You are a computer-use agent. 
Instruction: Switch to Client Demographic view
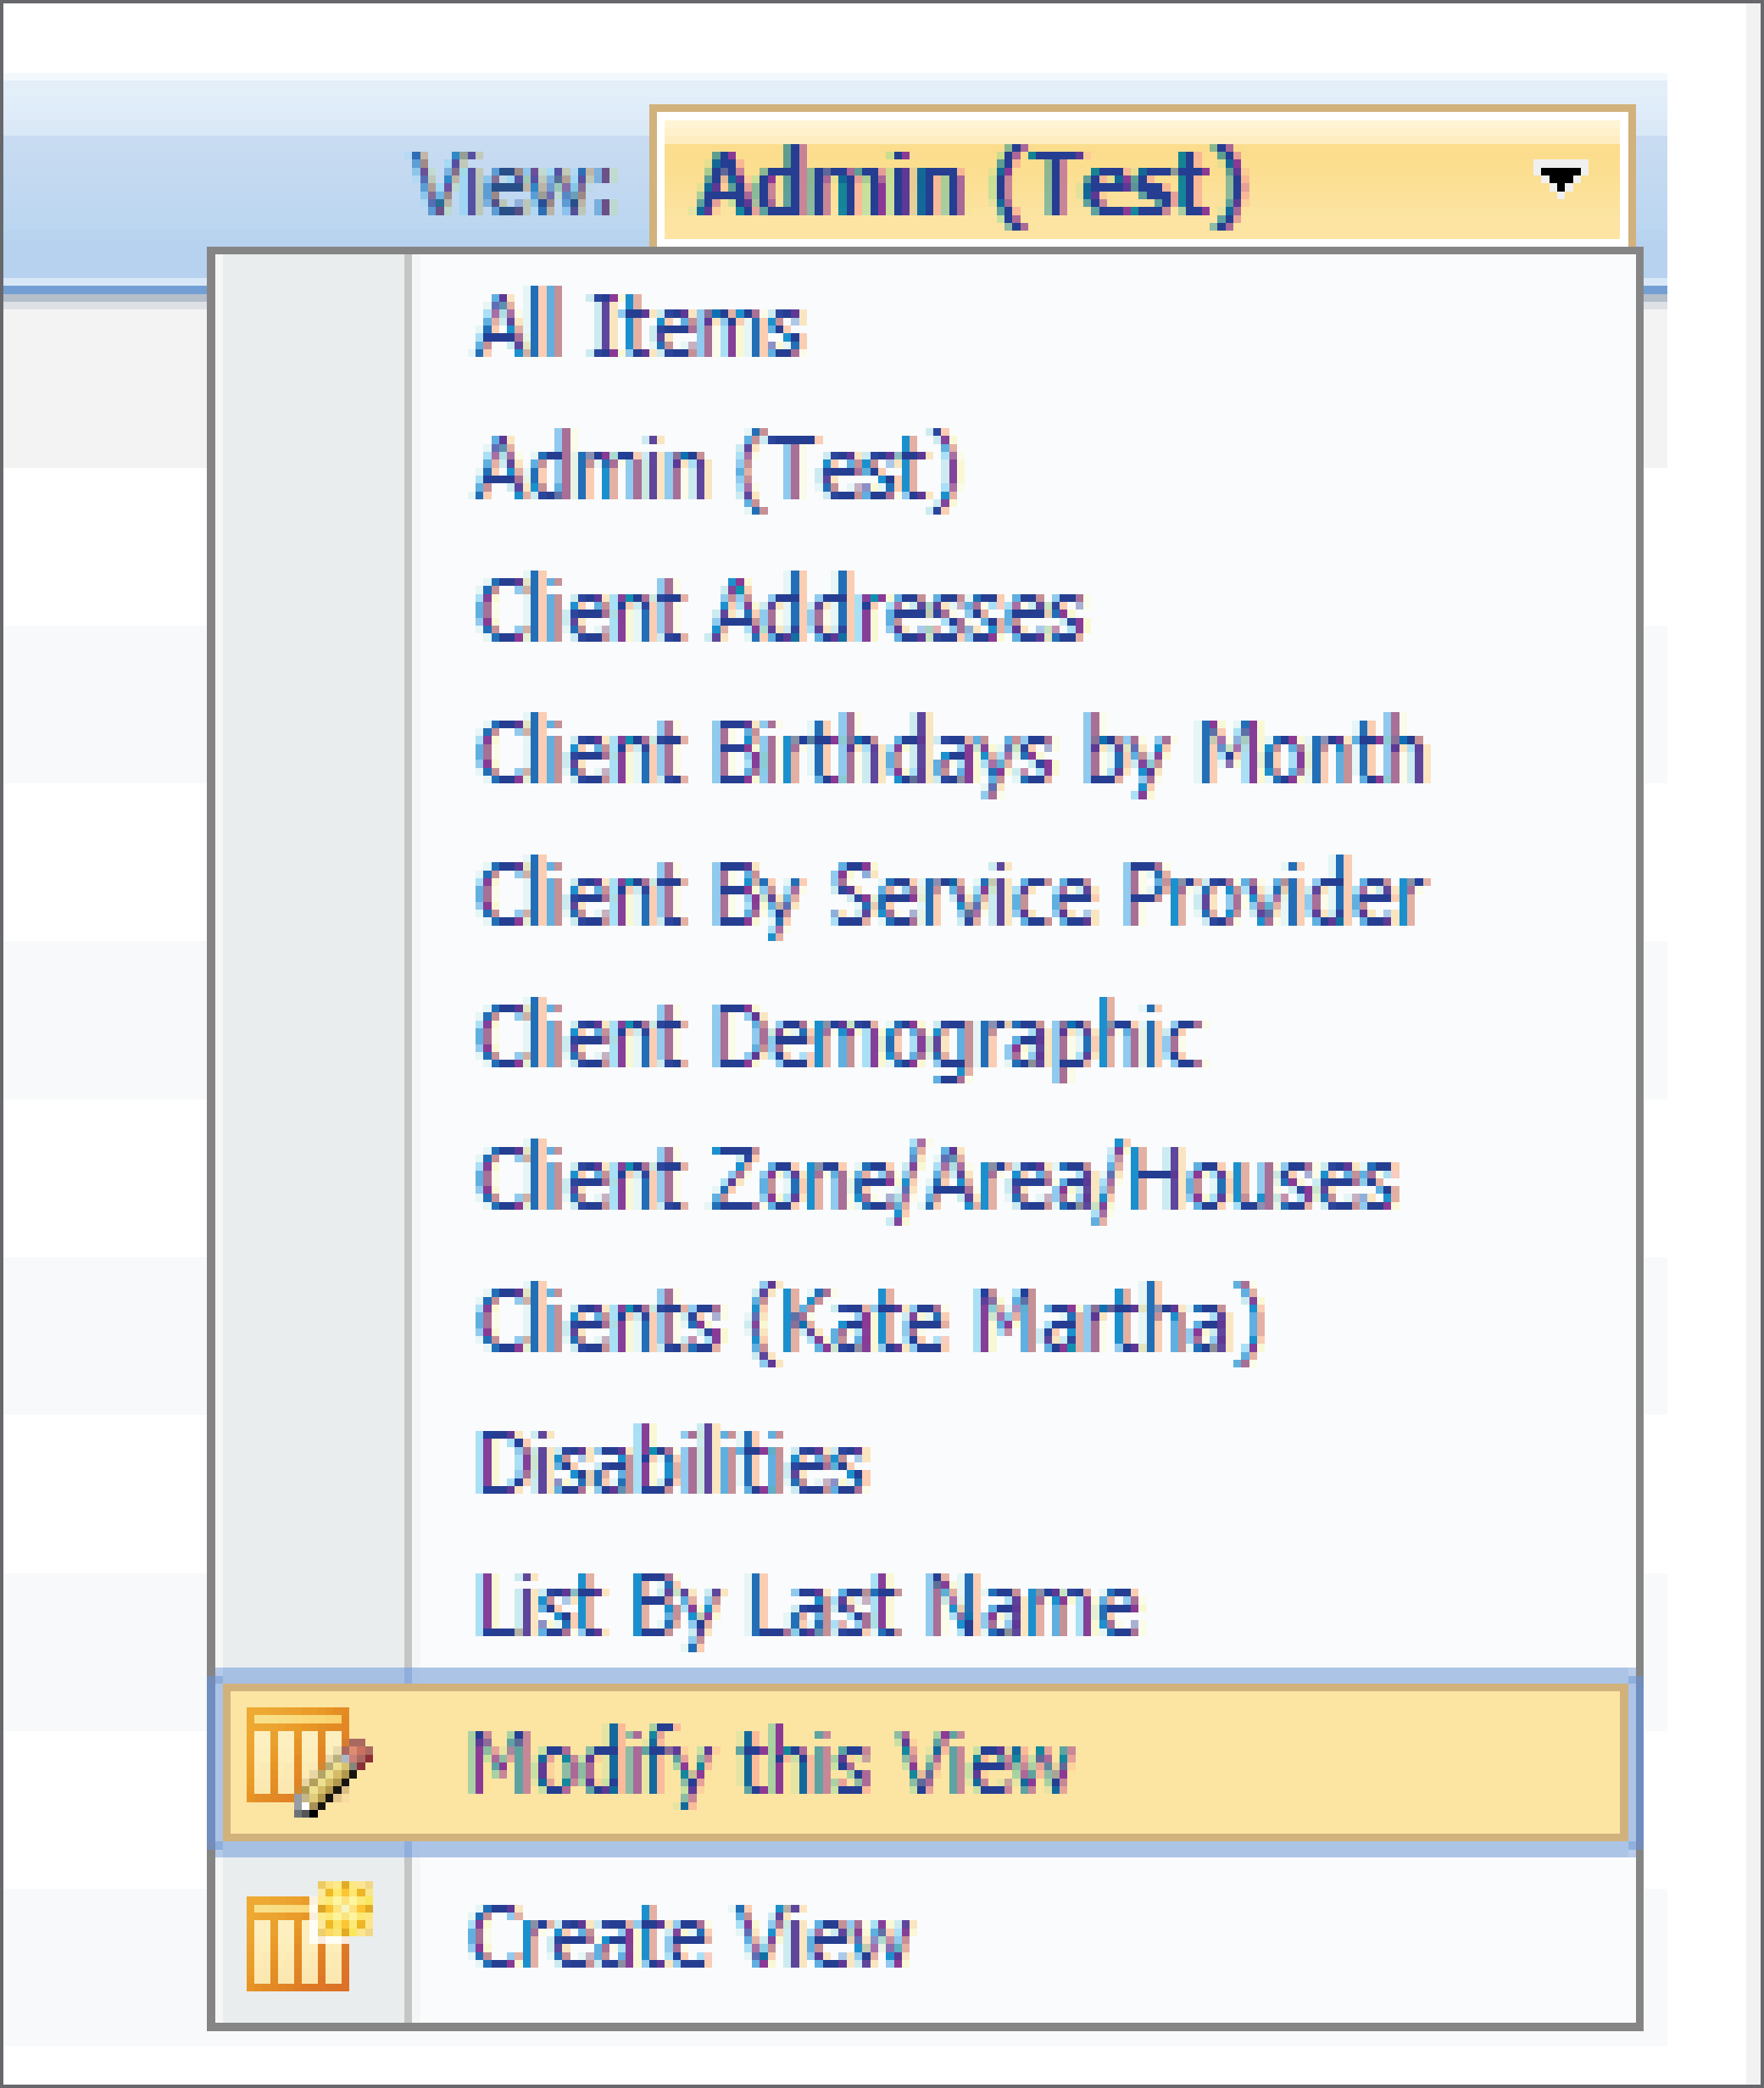click(x=840, y=1038)
